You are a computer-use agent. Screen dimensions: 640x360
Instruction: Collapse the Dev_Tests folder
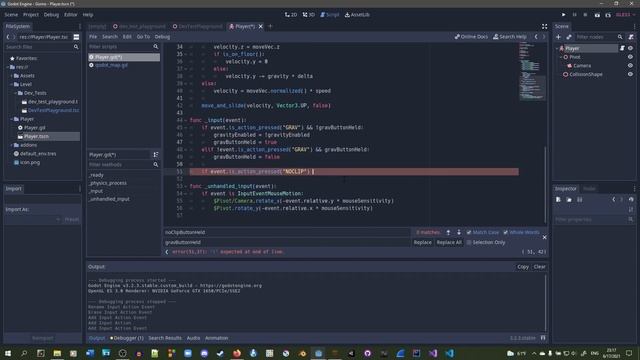point(16,93)
